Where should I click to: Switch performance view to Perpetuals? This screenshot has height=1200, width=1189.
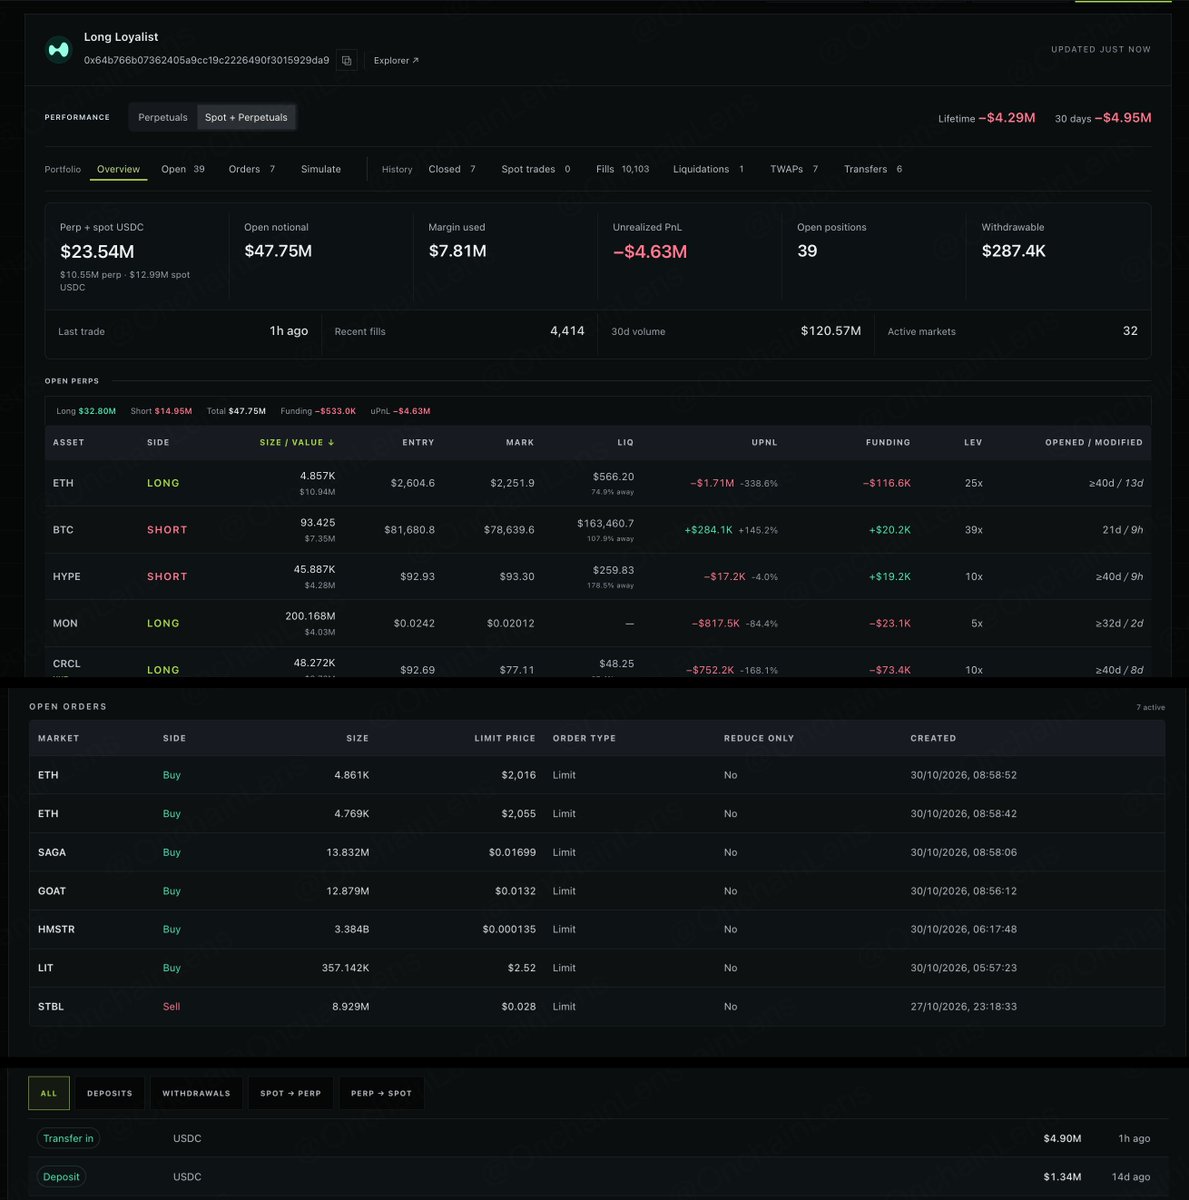[x=163, y=117]
